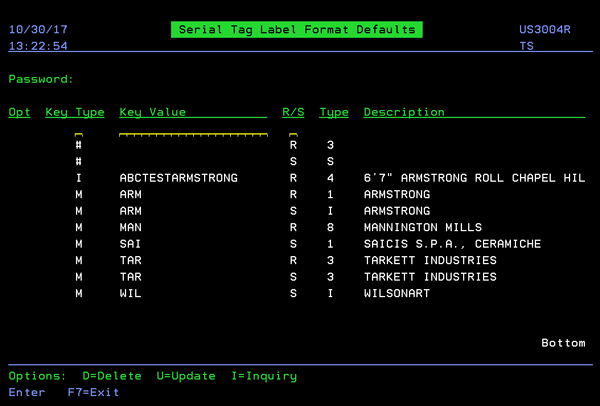The width and height of the screenshot is (600, 406).
Task: Click the Serial Tag Label Format Defaults title
Action: point(297,29)
